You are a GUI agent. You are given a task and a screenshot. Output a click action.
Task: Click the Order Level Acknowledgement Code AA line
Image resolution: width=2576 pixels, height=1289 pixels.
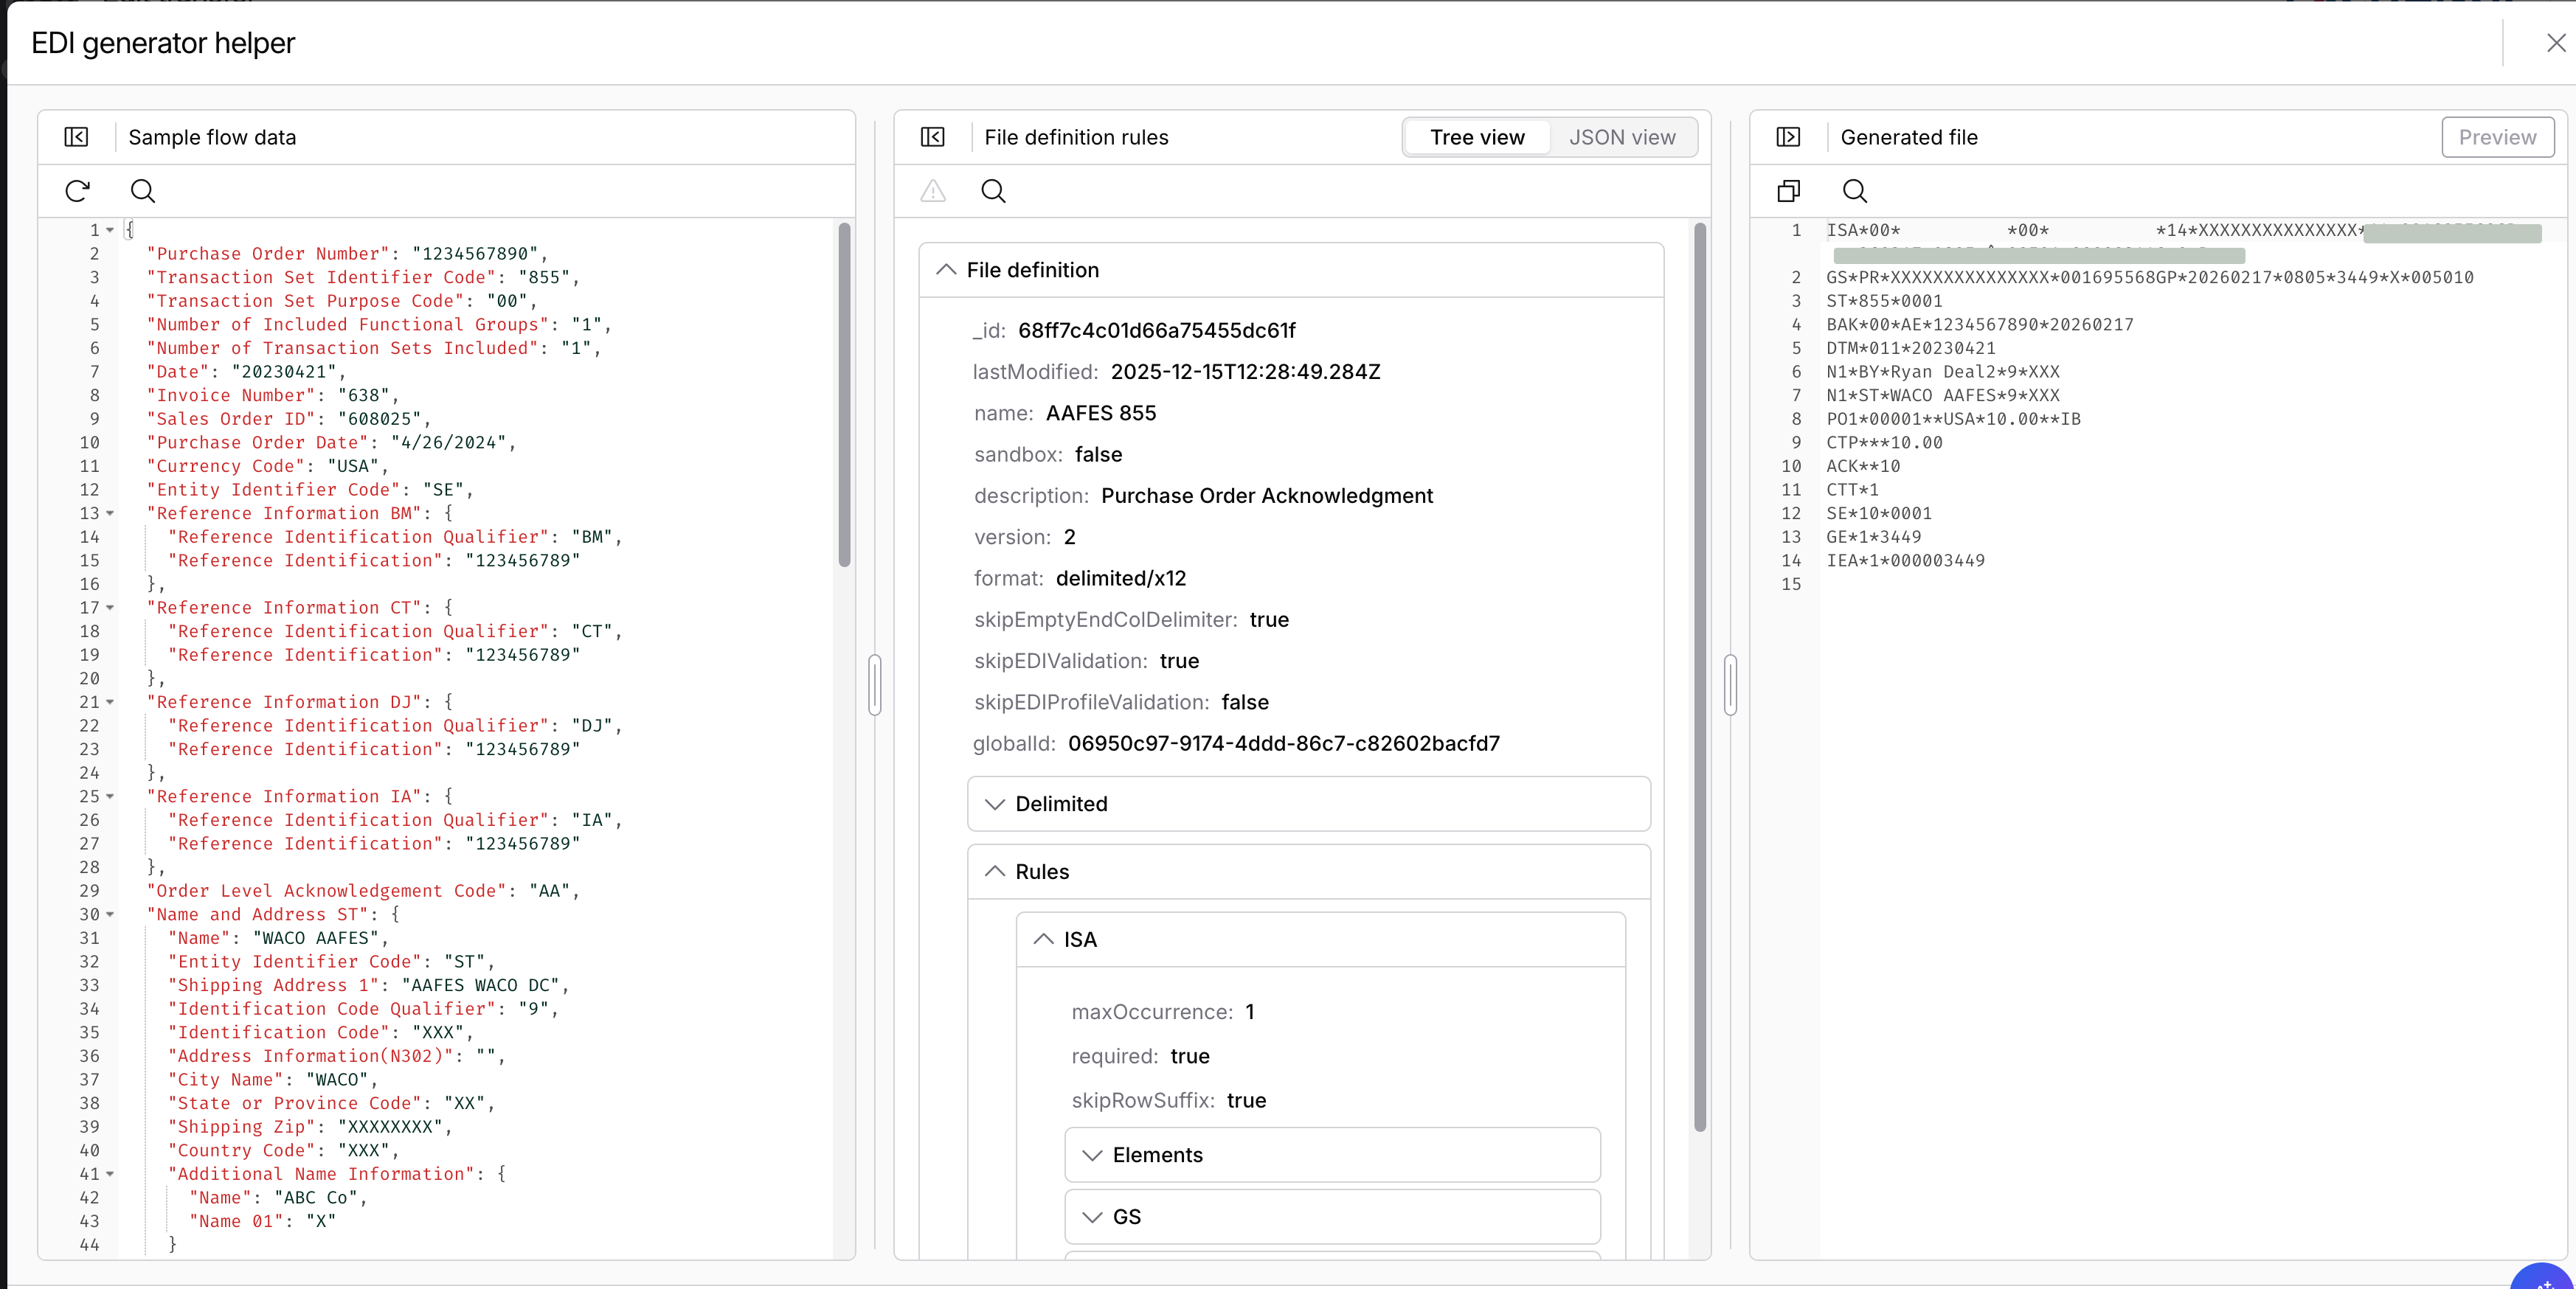tap(363, 891)
